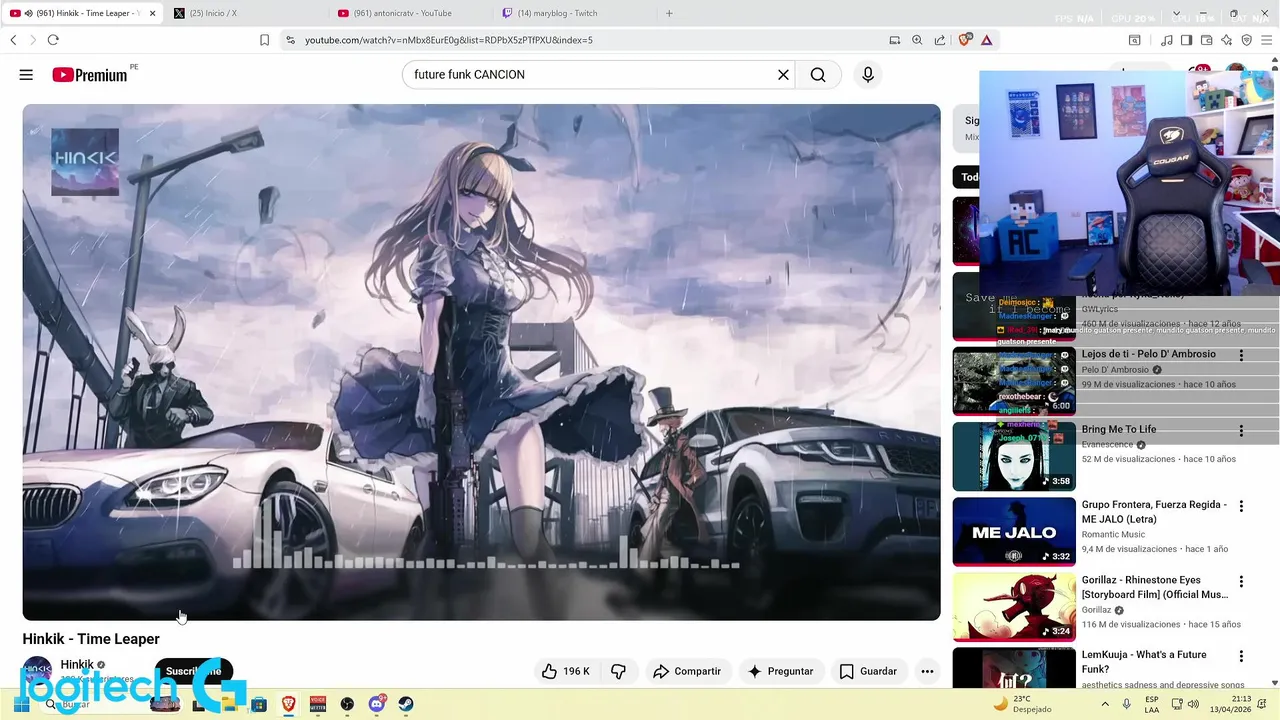Like the video (196 K)
Screen dimensions: 1280x720
566,671
